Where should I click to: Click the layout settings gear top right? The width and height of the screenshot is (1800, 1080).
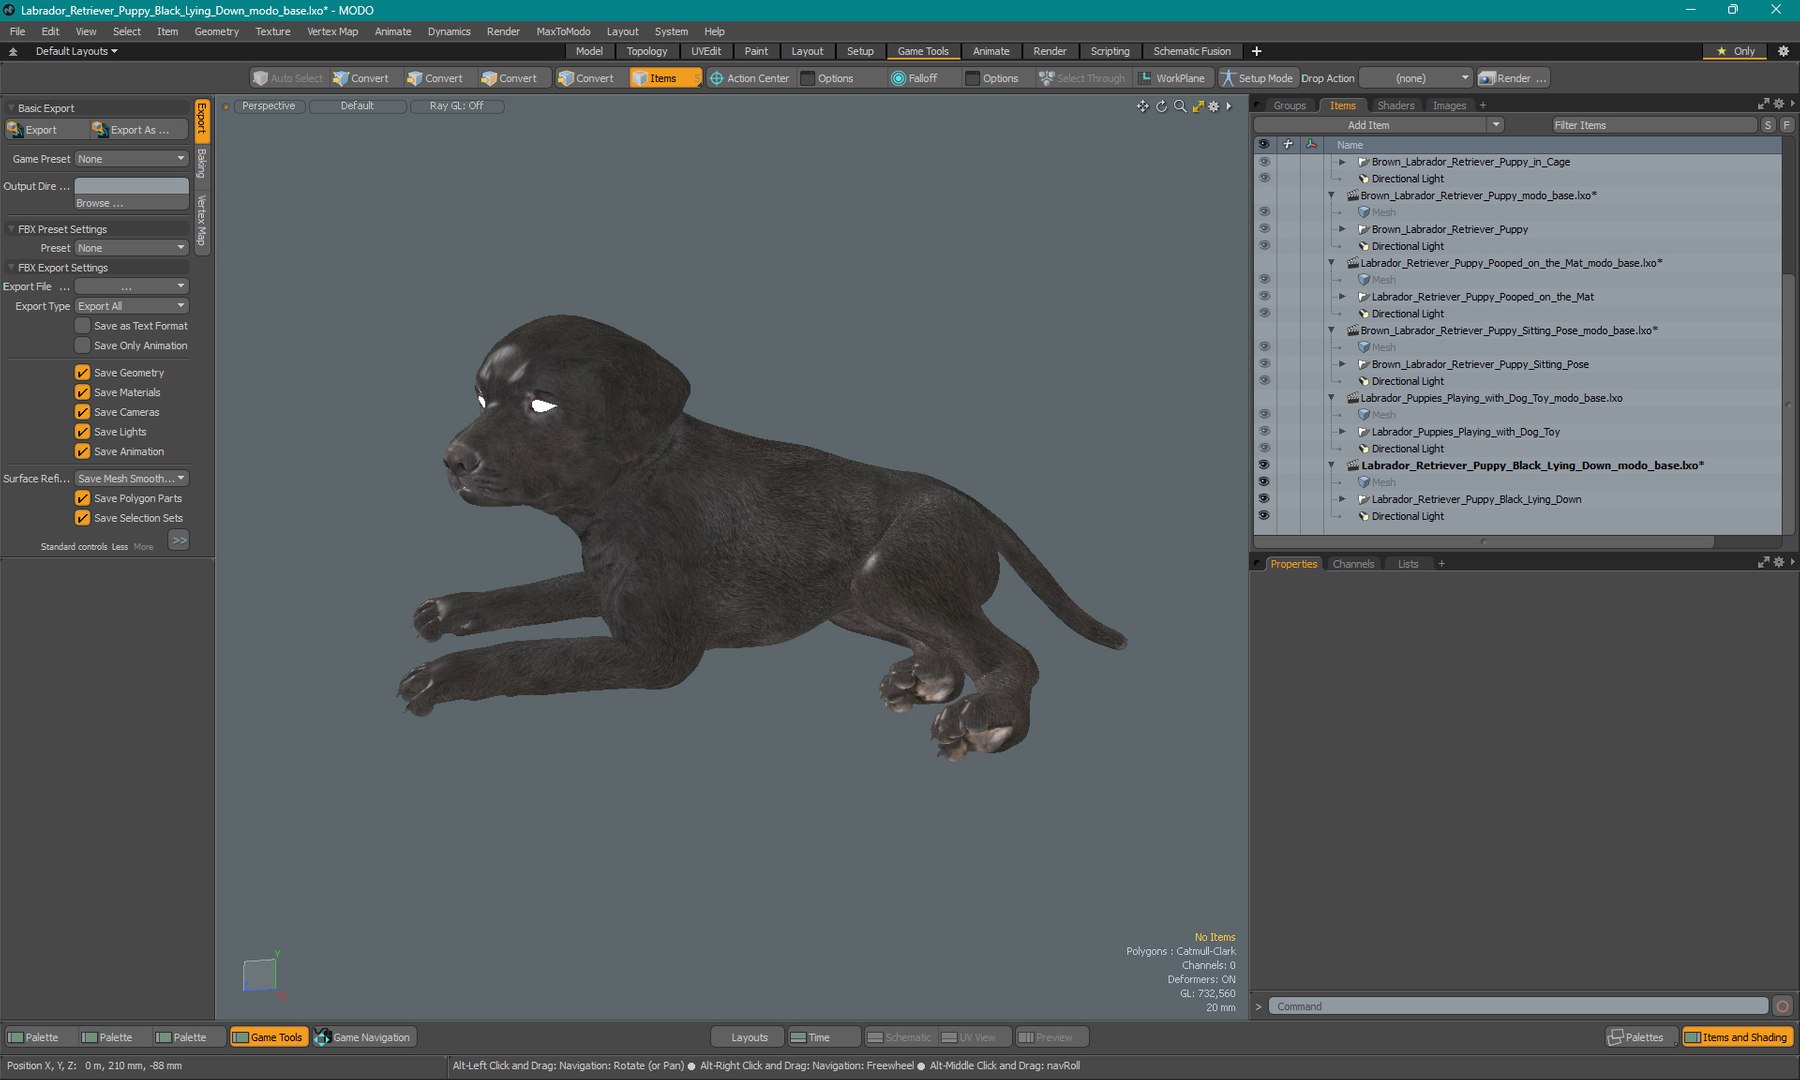coord(1783,51)
